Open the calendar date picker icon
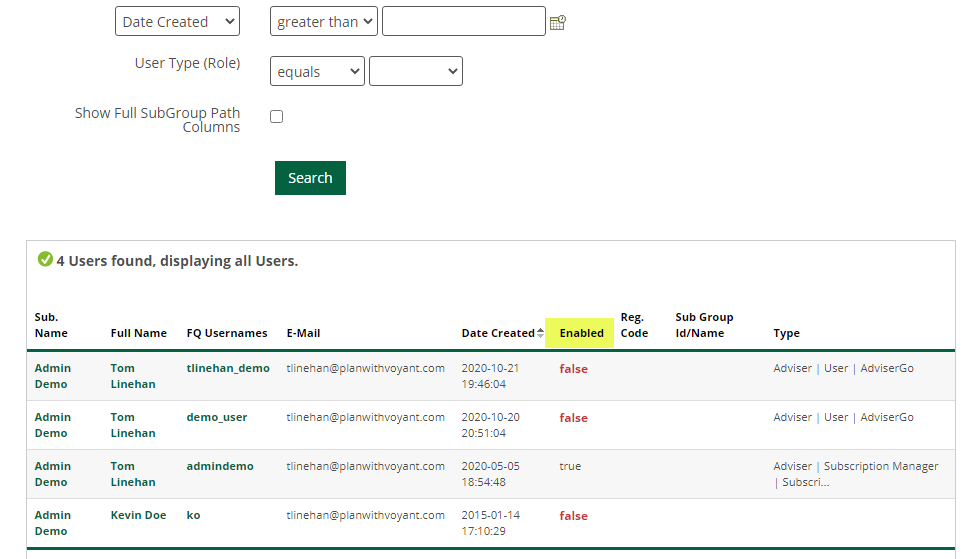This screenshot has height=559, width=963. tap(558, 22)
